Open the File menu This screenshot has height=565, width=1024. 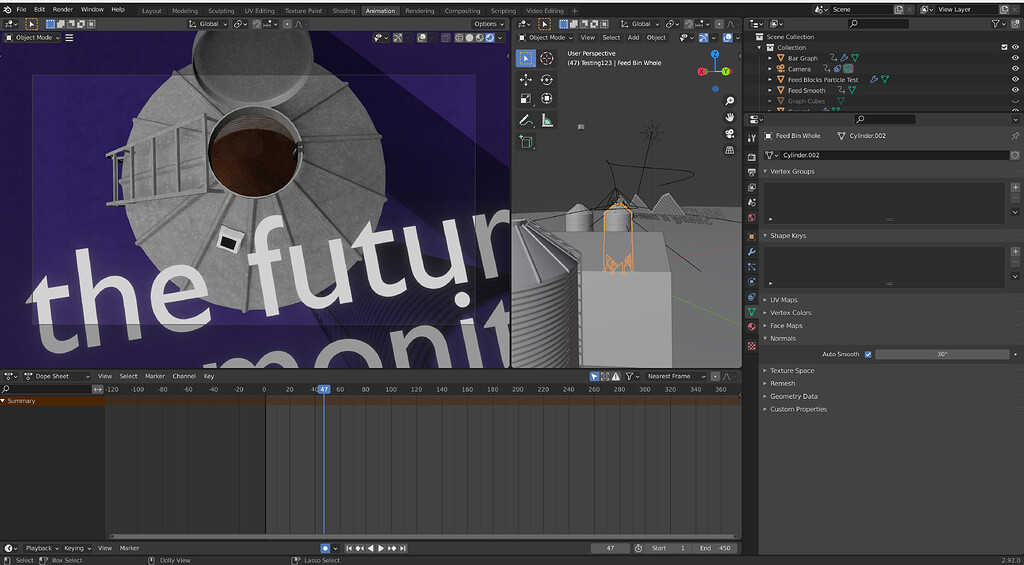[x=22, y=10]
